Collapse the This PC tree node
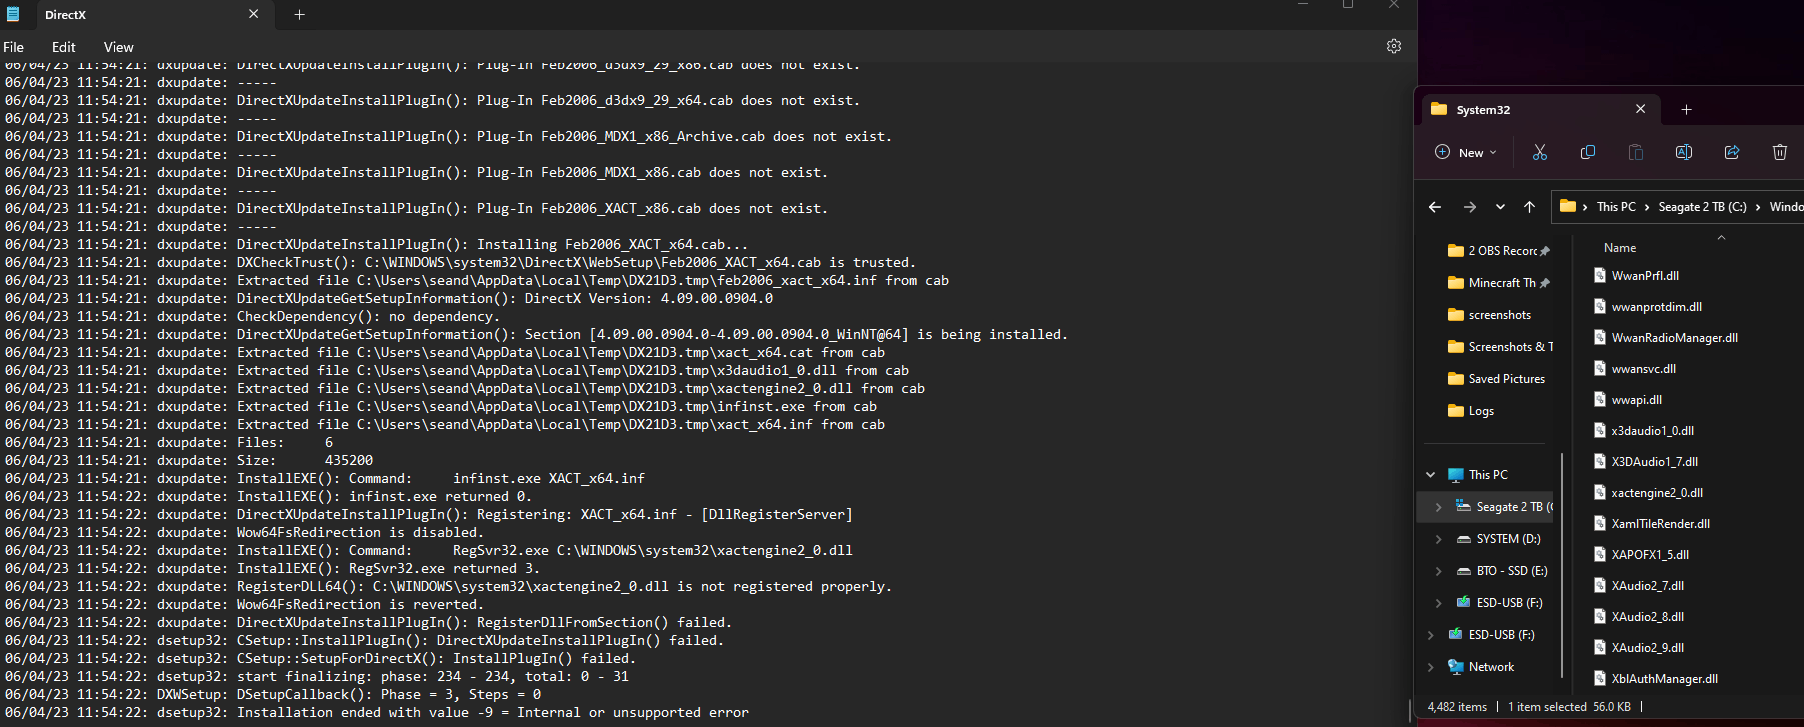The width and height of the screenshot is (1804, 727). [1430, 475]
